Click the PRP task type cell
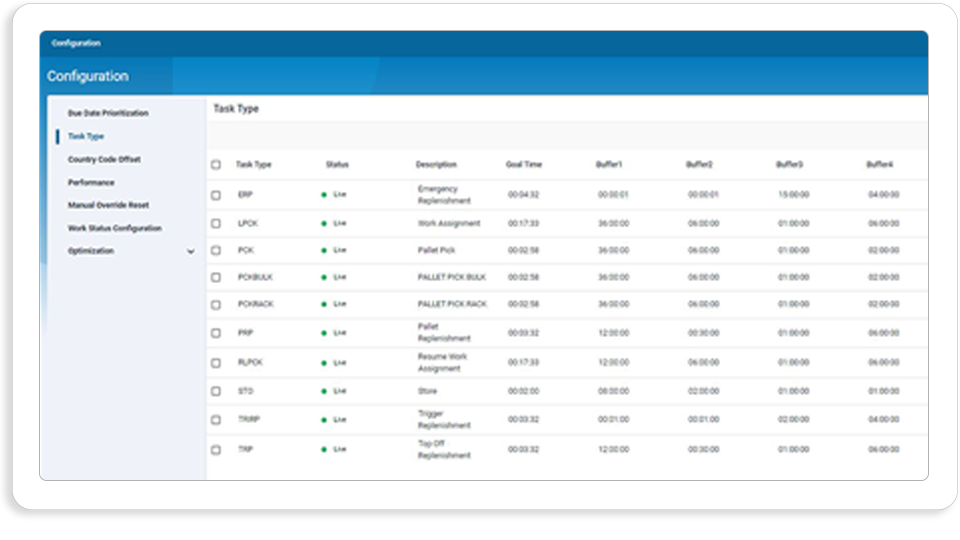Image resolution: width=960 pixels, height=540 pixels. point(246,333)
